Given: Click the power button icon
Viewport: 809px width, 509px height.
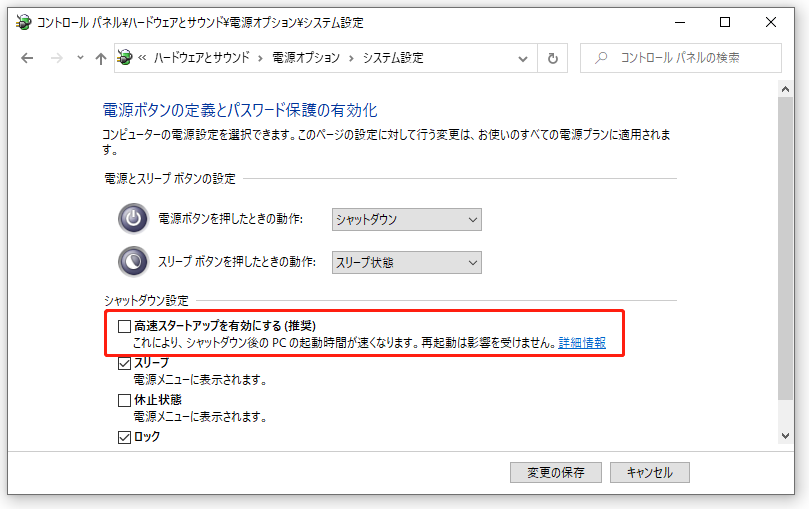Looking at the screenshot, I should [133, 219].
